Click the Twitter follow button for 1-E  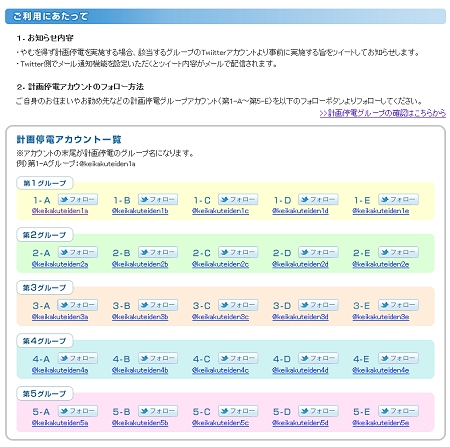(x=398, y=199)
